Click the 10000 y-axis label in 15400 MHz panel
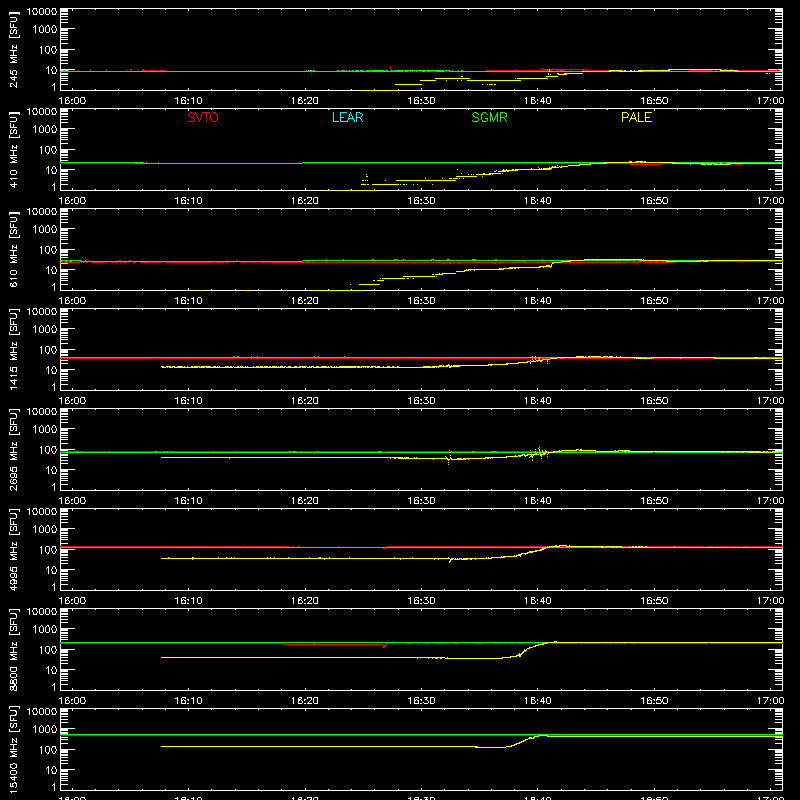The width and height of the screenshot is (800, 800). [x=42, y=712]
